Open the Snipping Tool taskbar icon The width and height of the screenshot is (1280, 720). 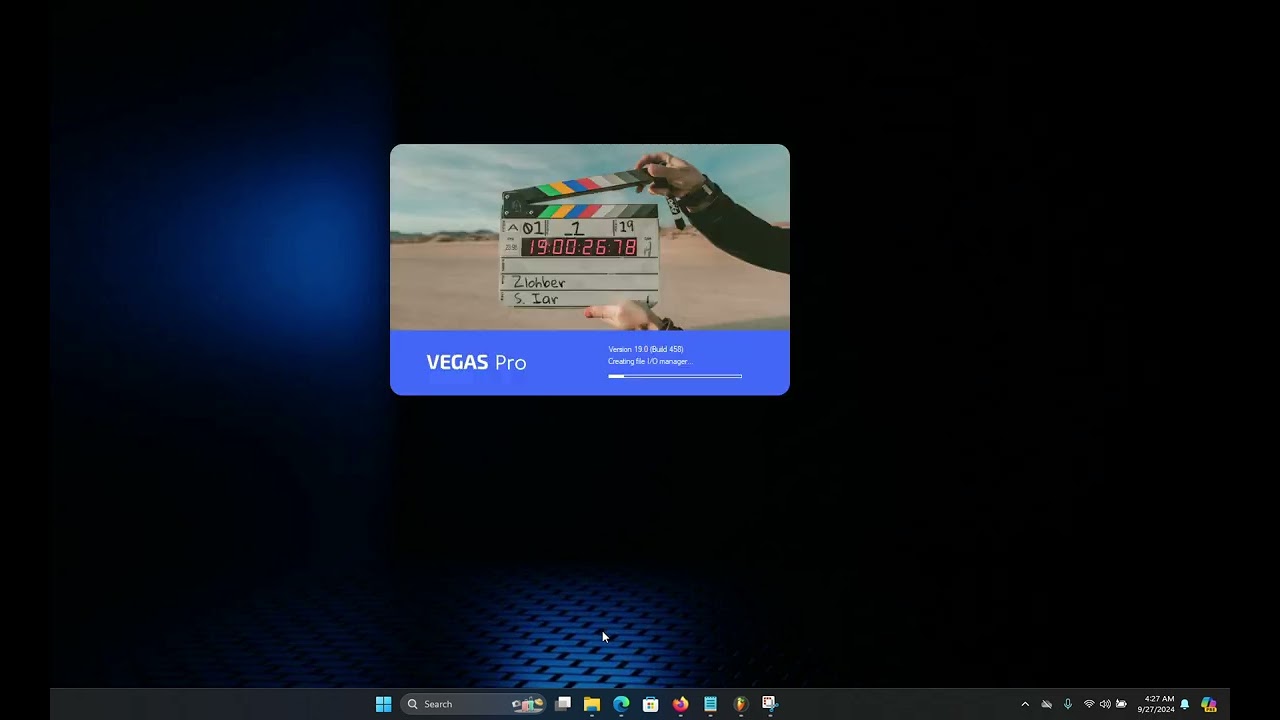coord(769,704)
